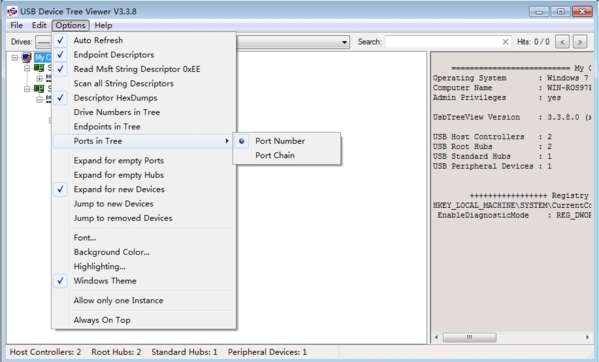Click the first host controller chip icon

click(39, 68)
